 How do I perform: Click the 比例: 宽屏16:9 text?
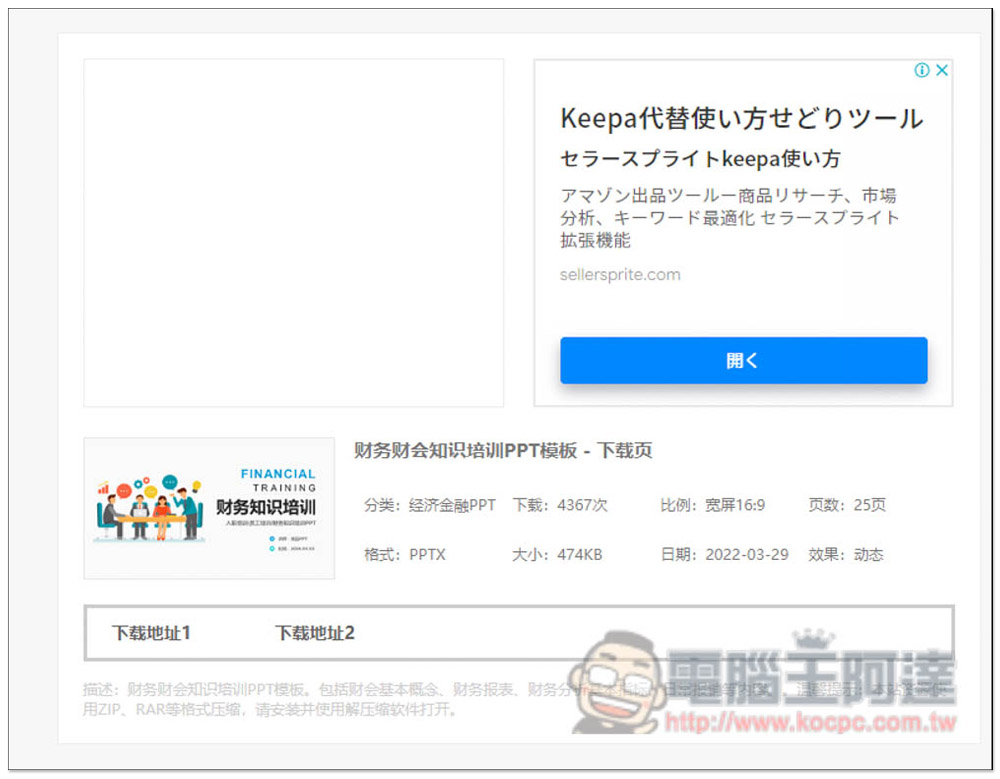tap(712, 505)
